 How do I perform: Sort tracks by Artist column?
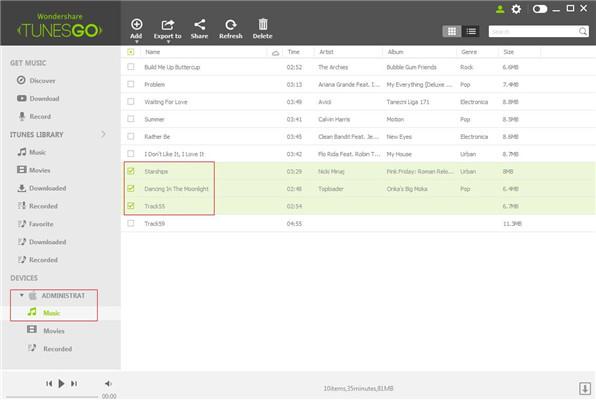click(326, 52)
